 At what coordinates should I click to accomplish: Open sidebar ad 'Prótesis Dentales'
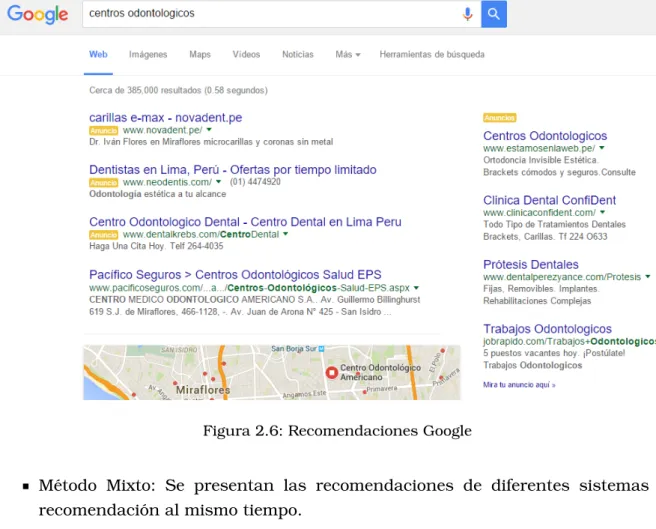point(531,264)
